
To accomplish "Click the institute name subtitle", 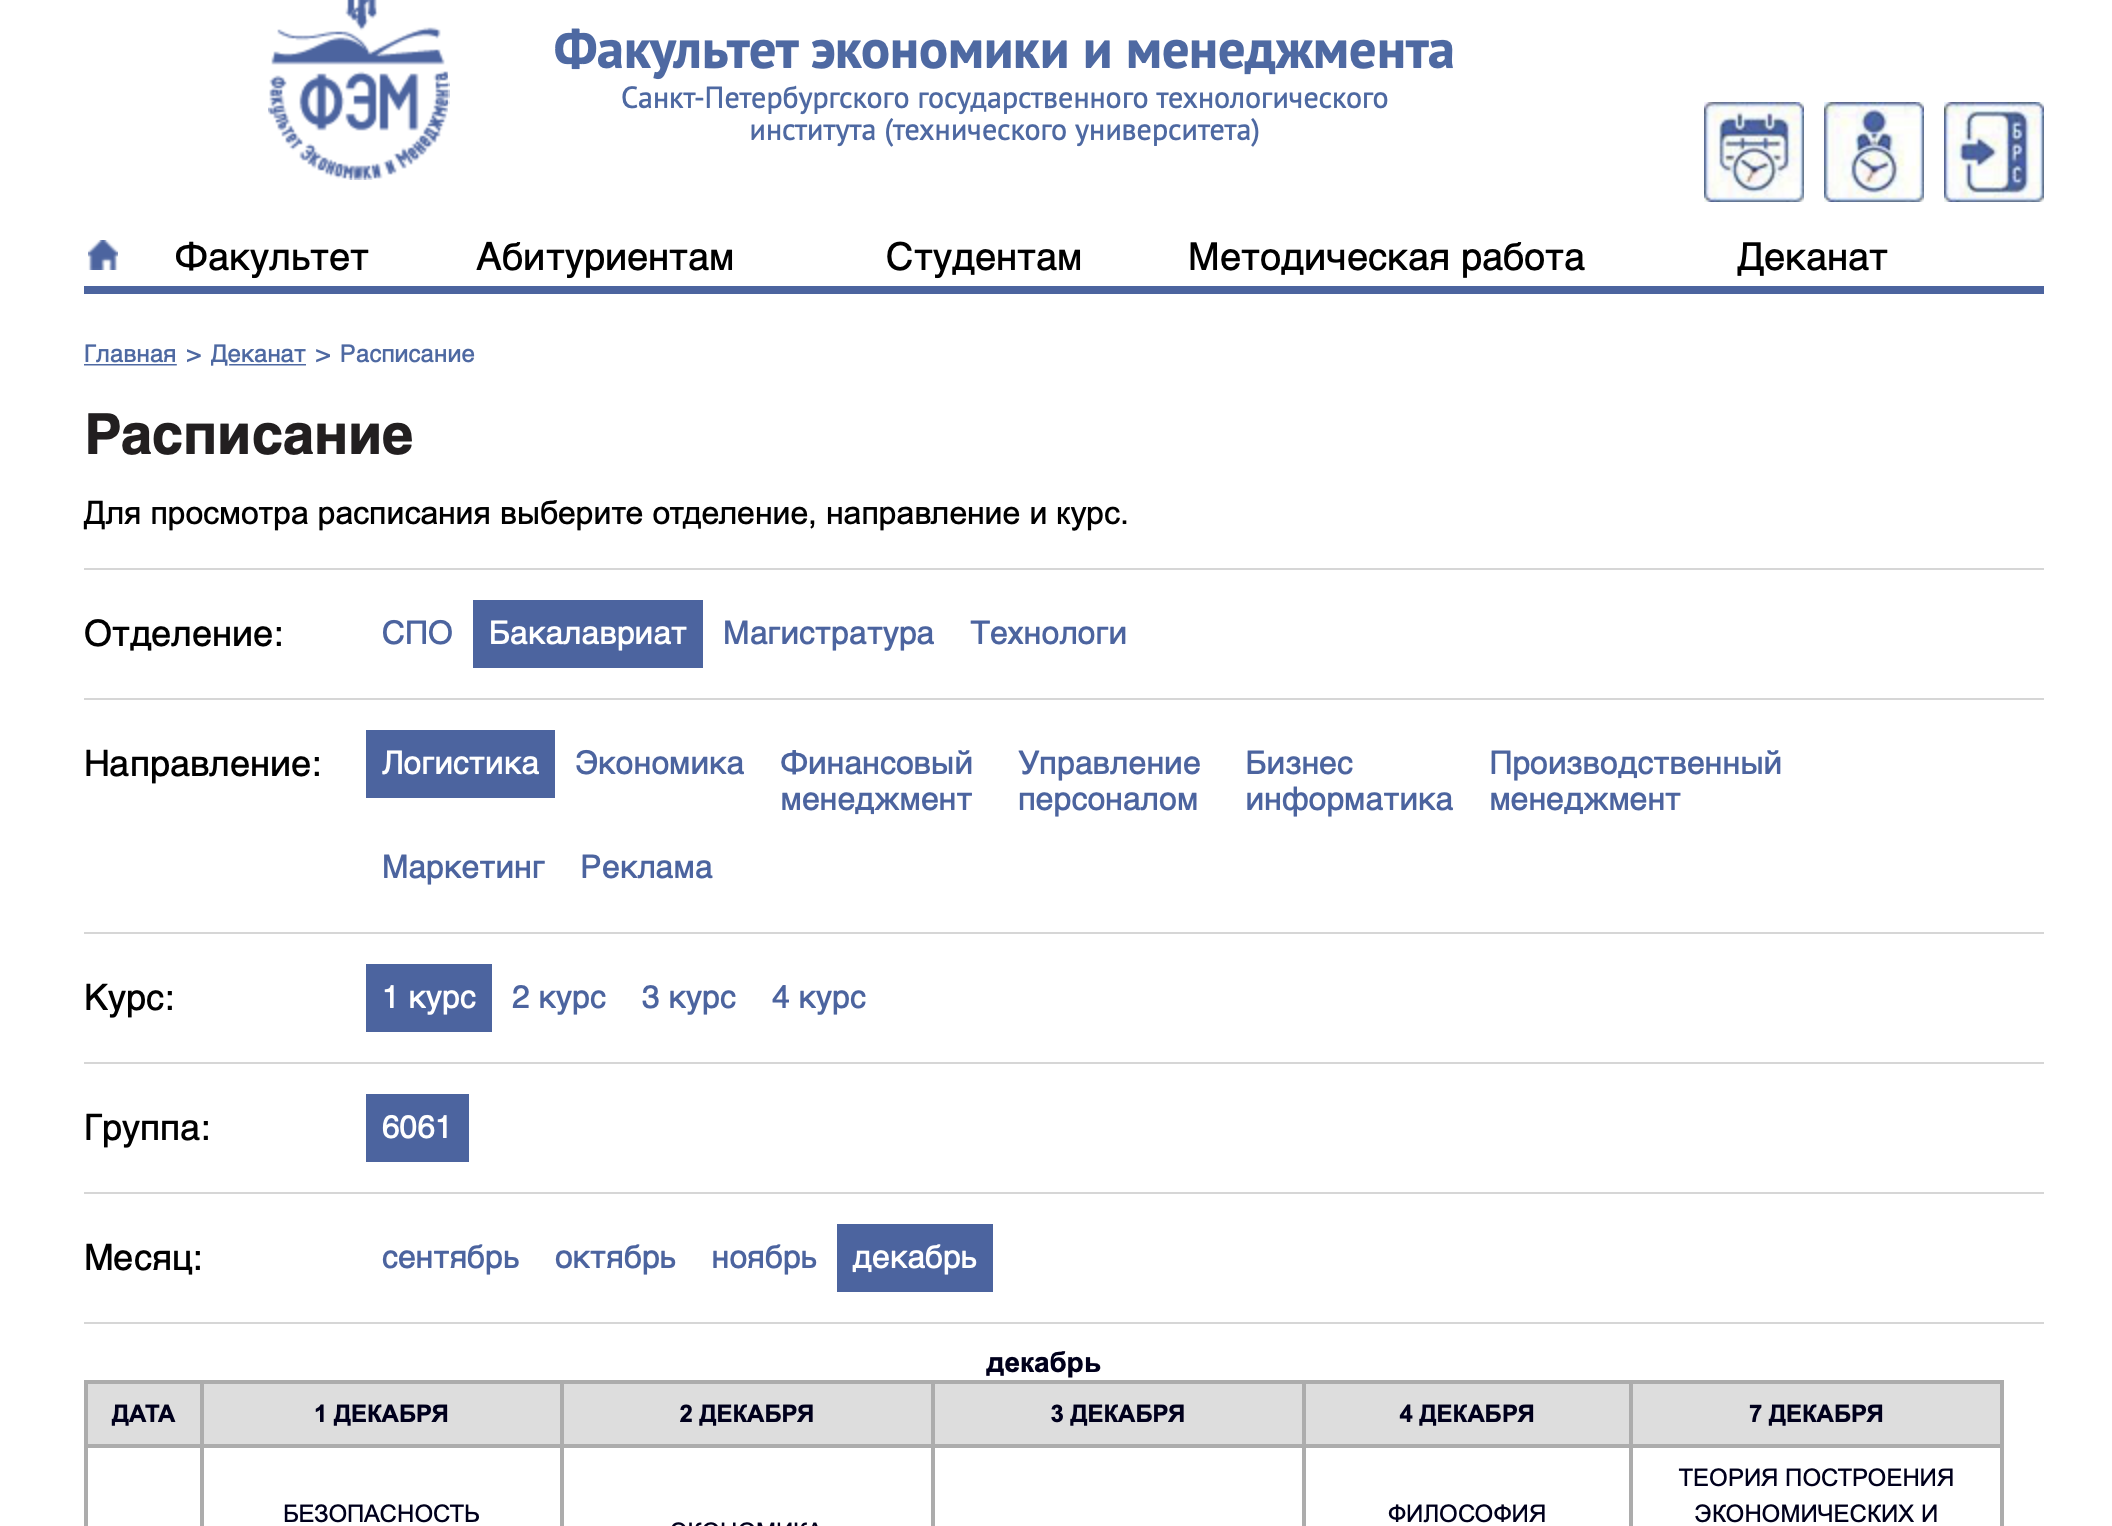I will tap(1004, 114).
